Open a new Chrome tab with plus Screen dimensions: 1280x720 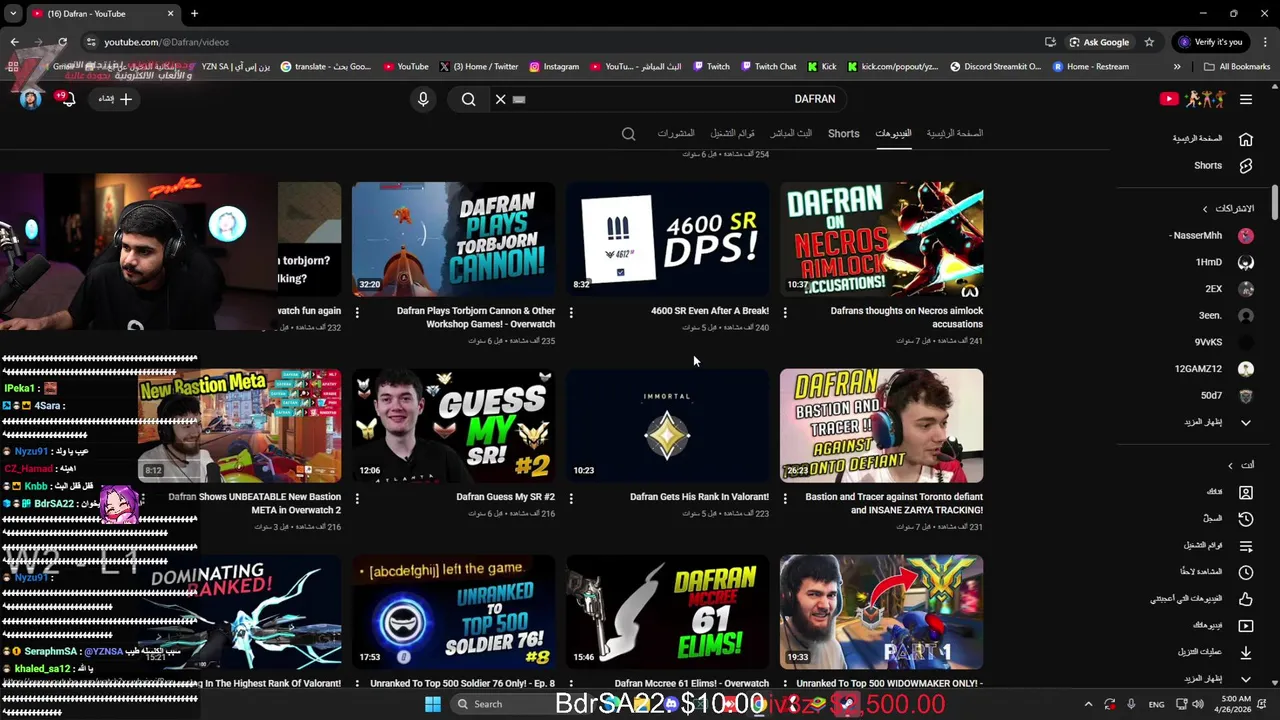(194, 14)
